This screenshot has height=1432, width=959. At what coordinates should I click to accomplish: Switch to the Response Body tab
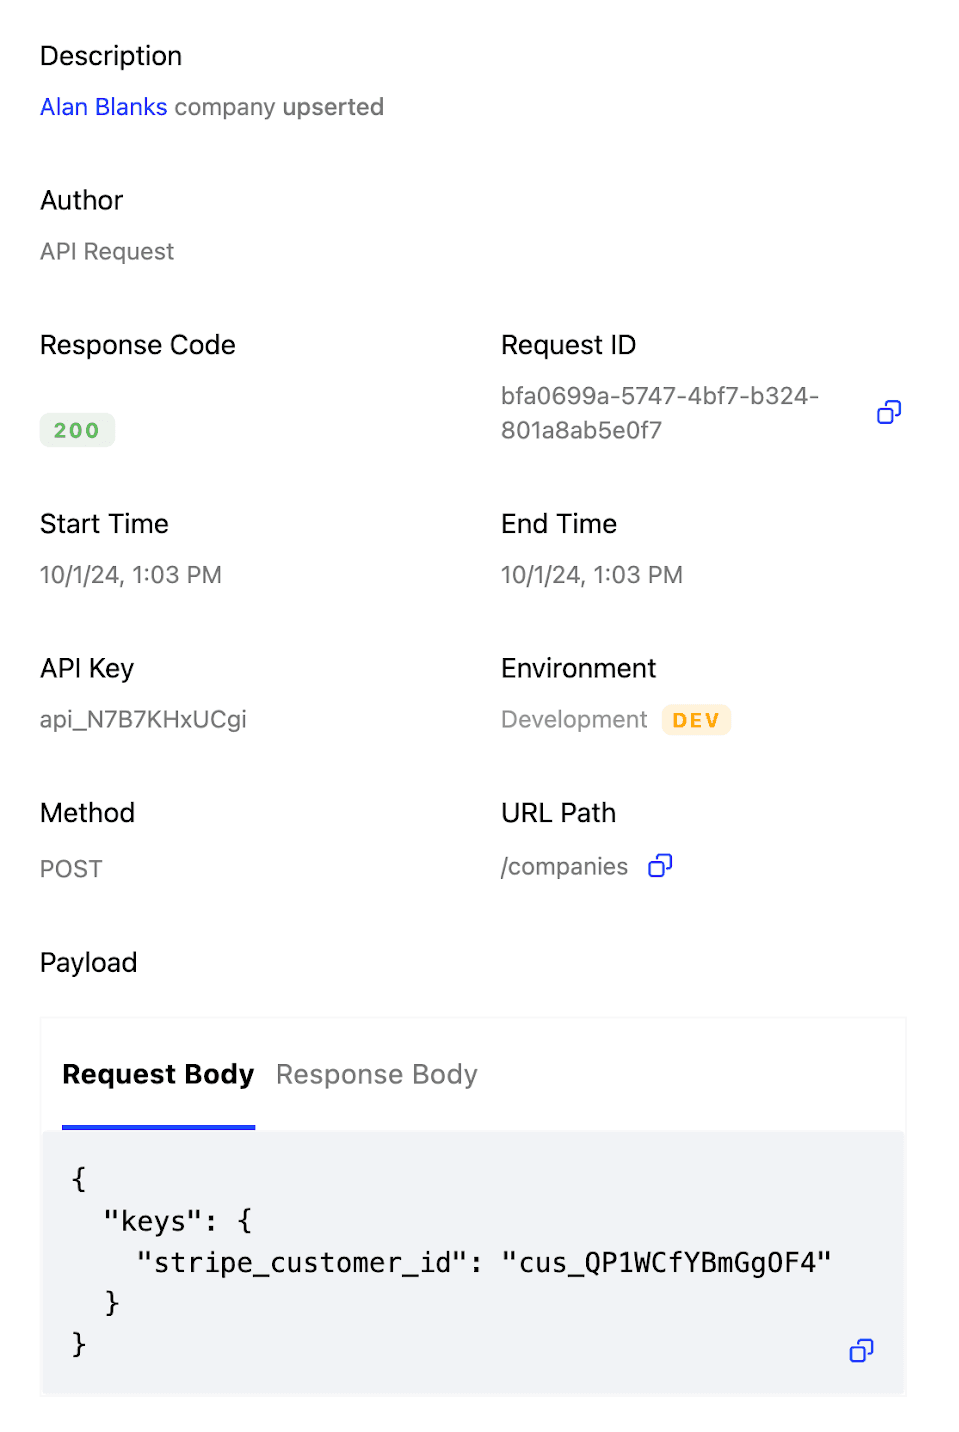point(376,1074)
